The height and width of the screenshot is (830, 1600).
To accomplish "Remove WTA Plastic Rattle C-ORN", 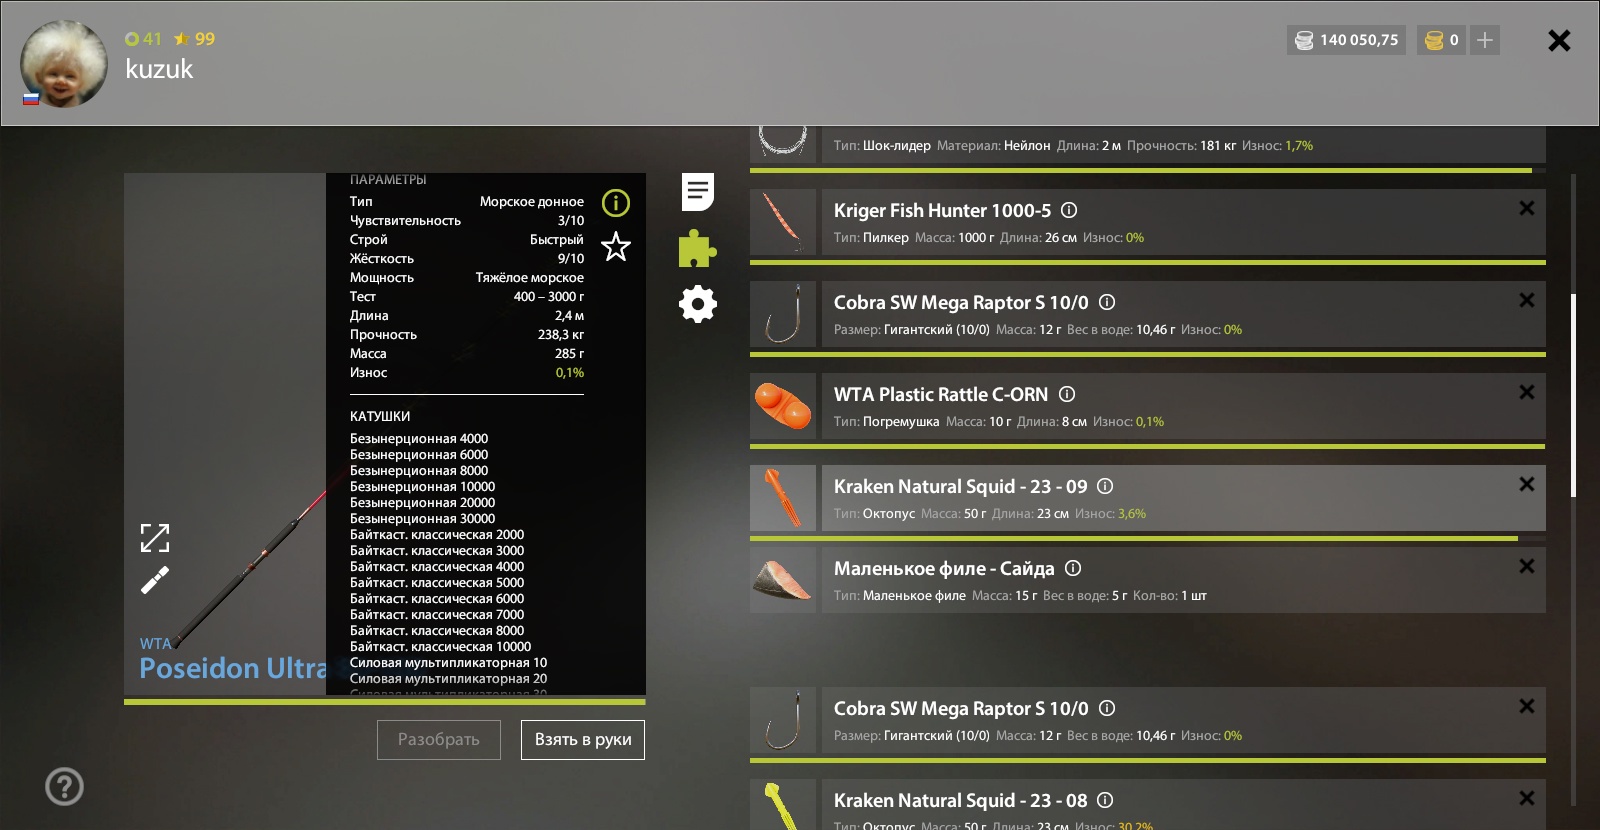I will 1527,392.
